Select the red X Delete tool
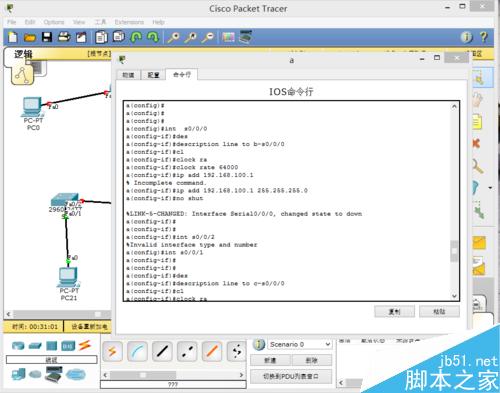The width and height of the screenshot is (500, 393). [x=477, y=143]
